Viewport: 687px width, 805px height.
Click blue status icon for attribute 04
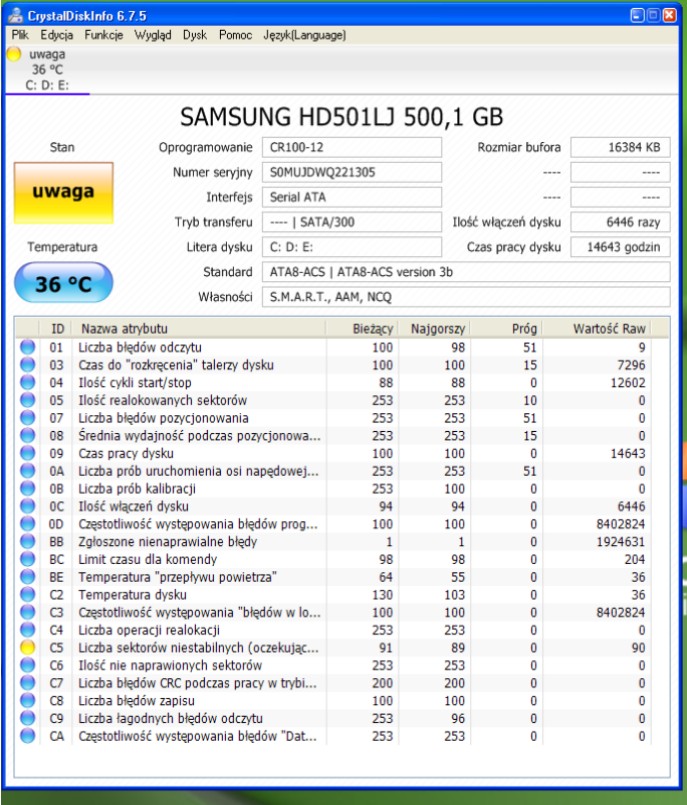28,382
